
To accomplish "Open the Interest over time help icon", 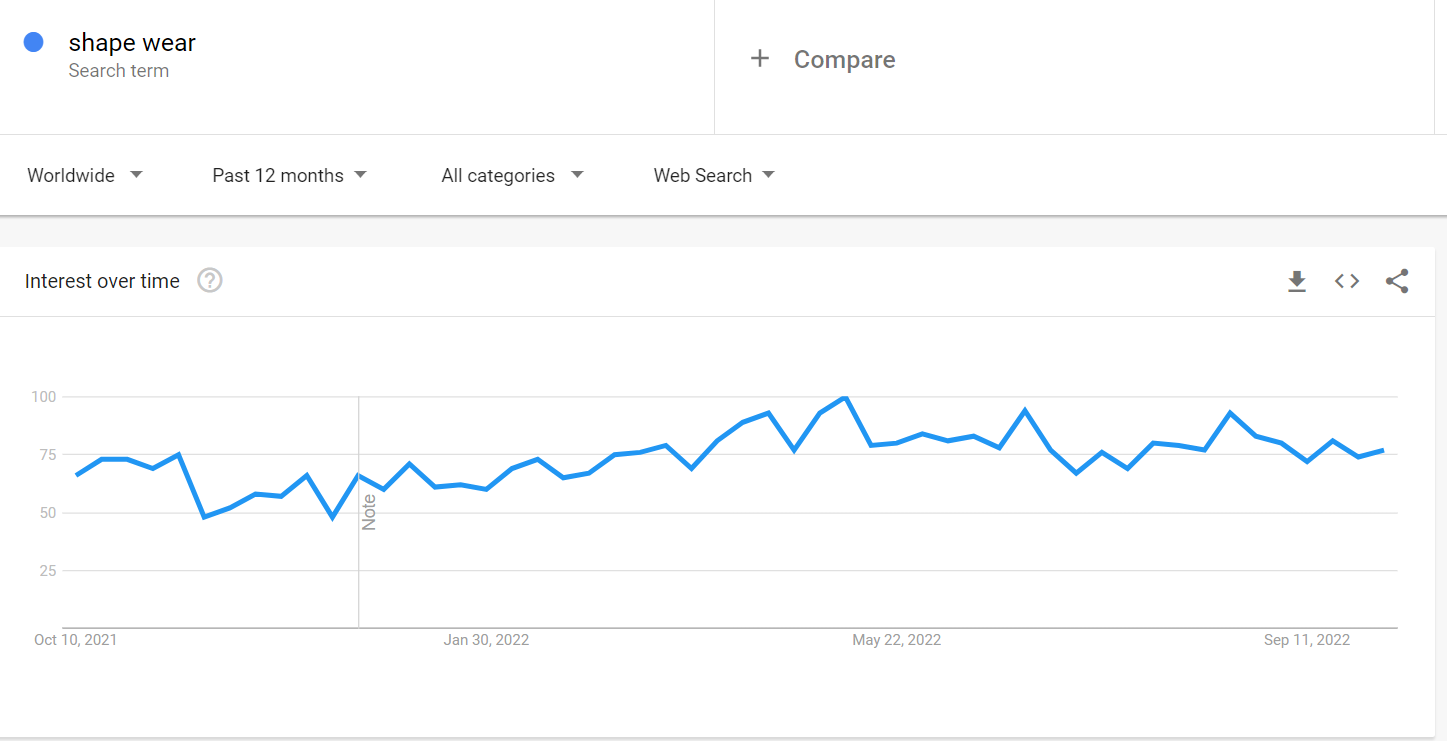I will tap(209, 281).
